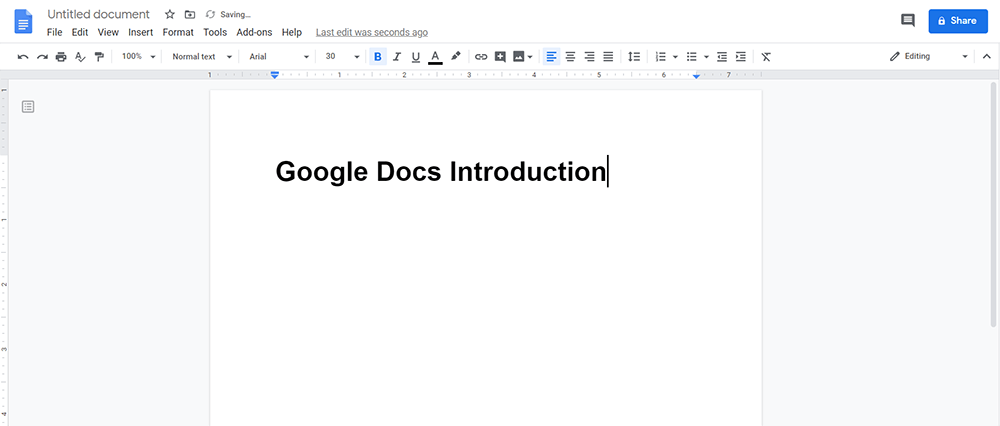Open the comment history icon
Viewport: 1000px width, 426px height.
click(908, 20)
